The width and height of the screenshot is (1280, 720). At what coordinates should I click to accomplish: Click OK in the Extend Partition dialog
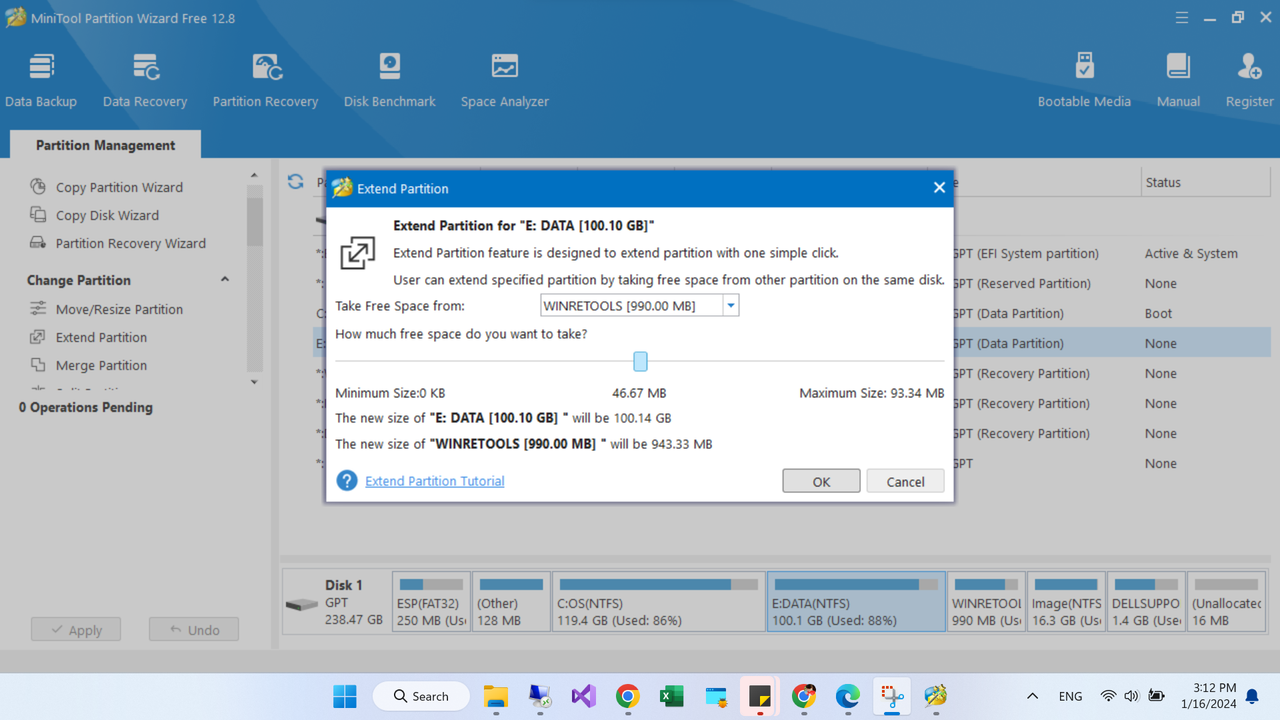821,481
